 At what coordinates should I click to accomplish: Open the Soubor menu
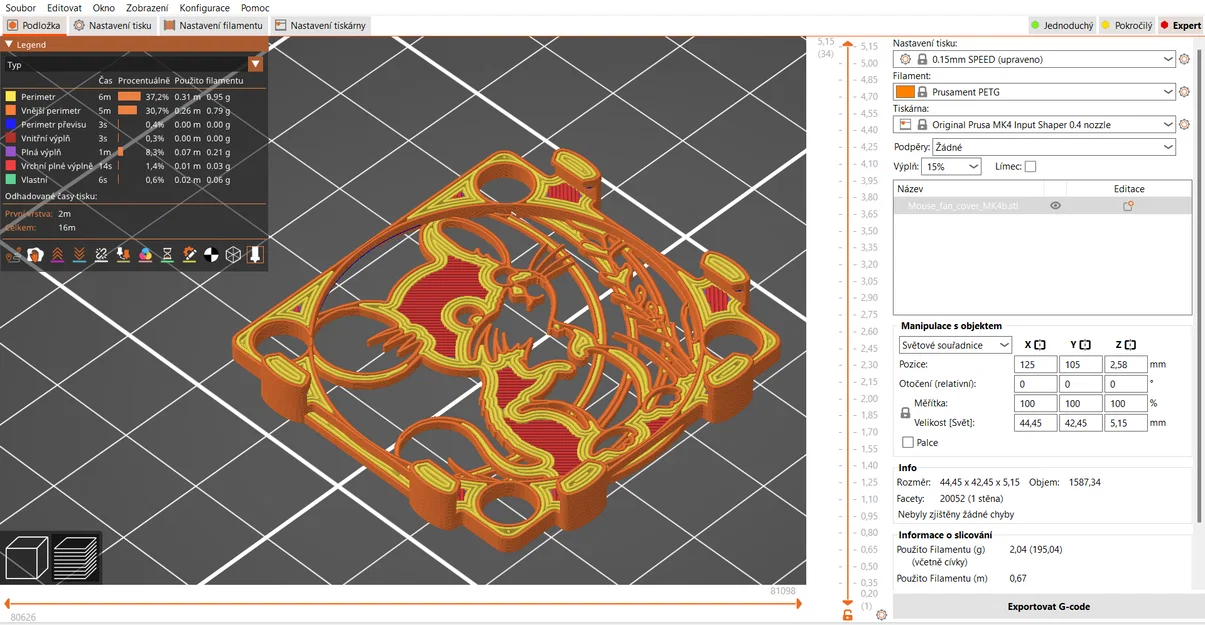point(21,8)
